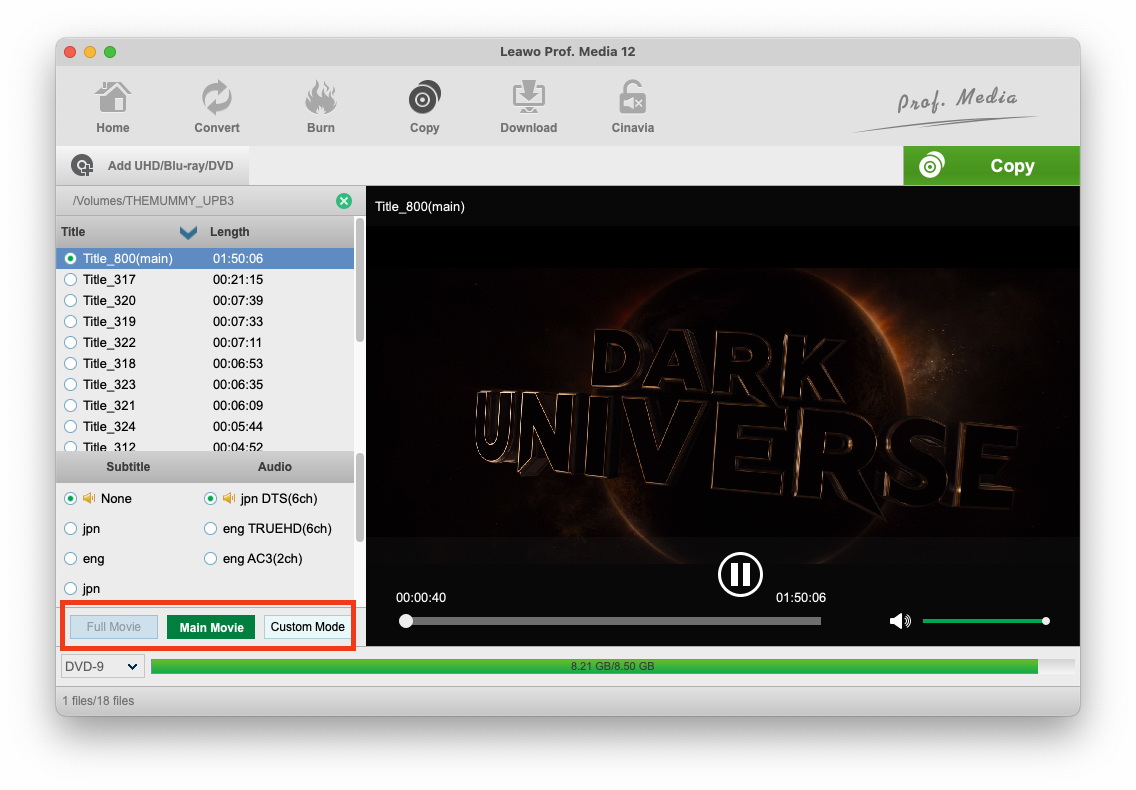Viewport: 1136px width, 790px height.
Task: Click the /Volumes/THEMUMMY_UPB3 path
Action: pyautogui.click(x=153, y=201)
